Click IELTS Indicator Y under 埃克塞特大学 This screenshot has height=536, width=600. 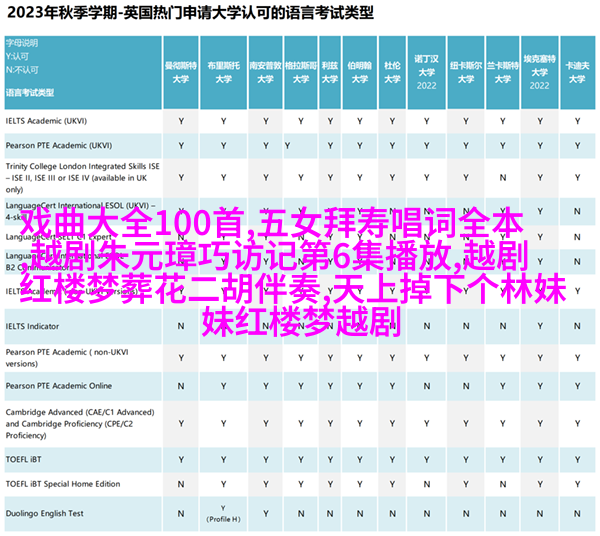point(540,326)
